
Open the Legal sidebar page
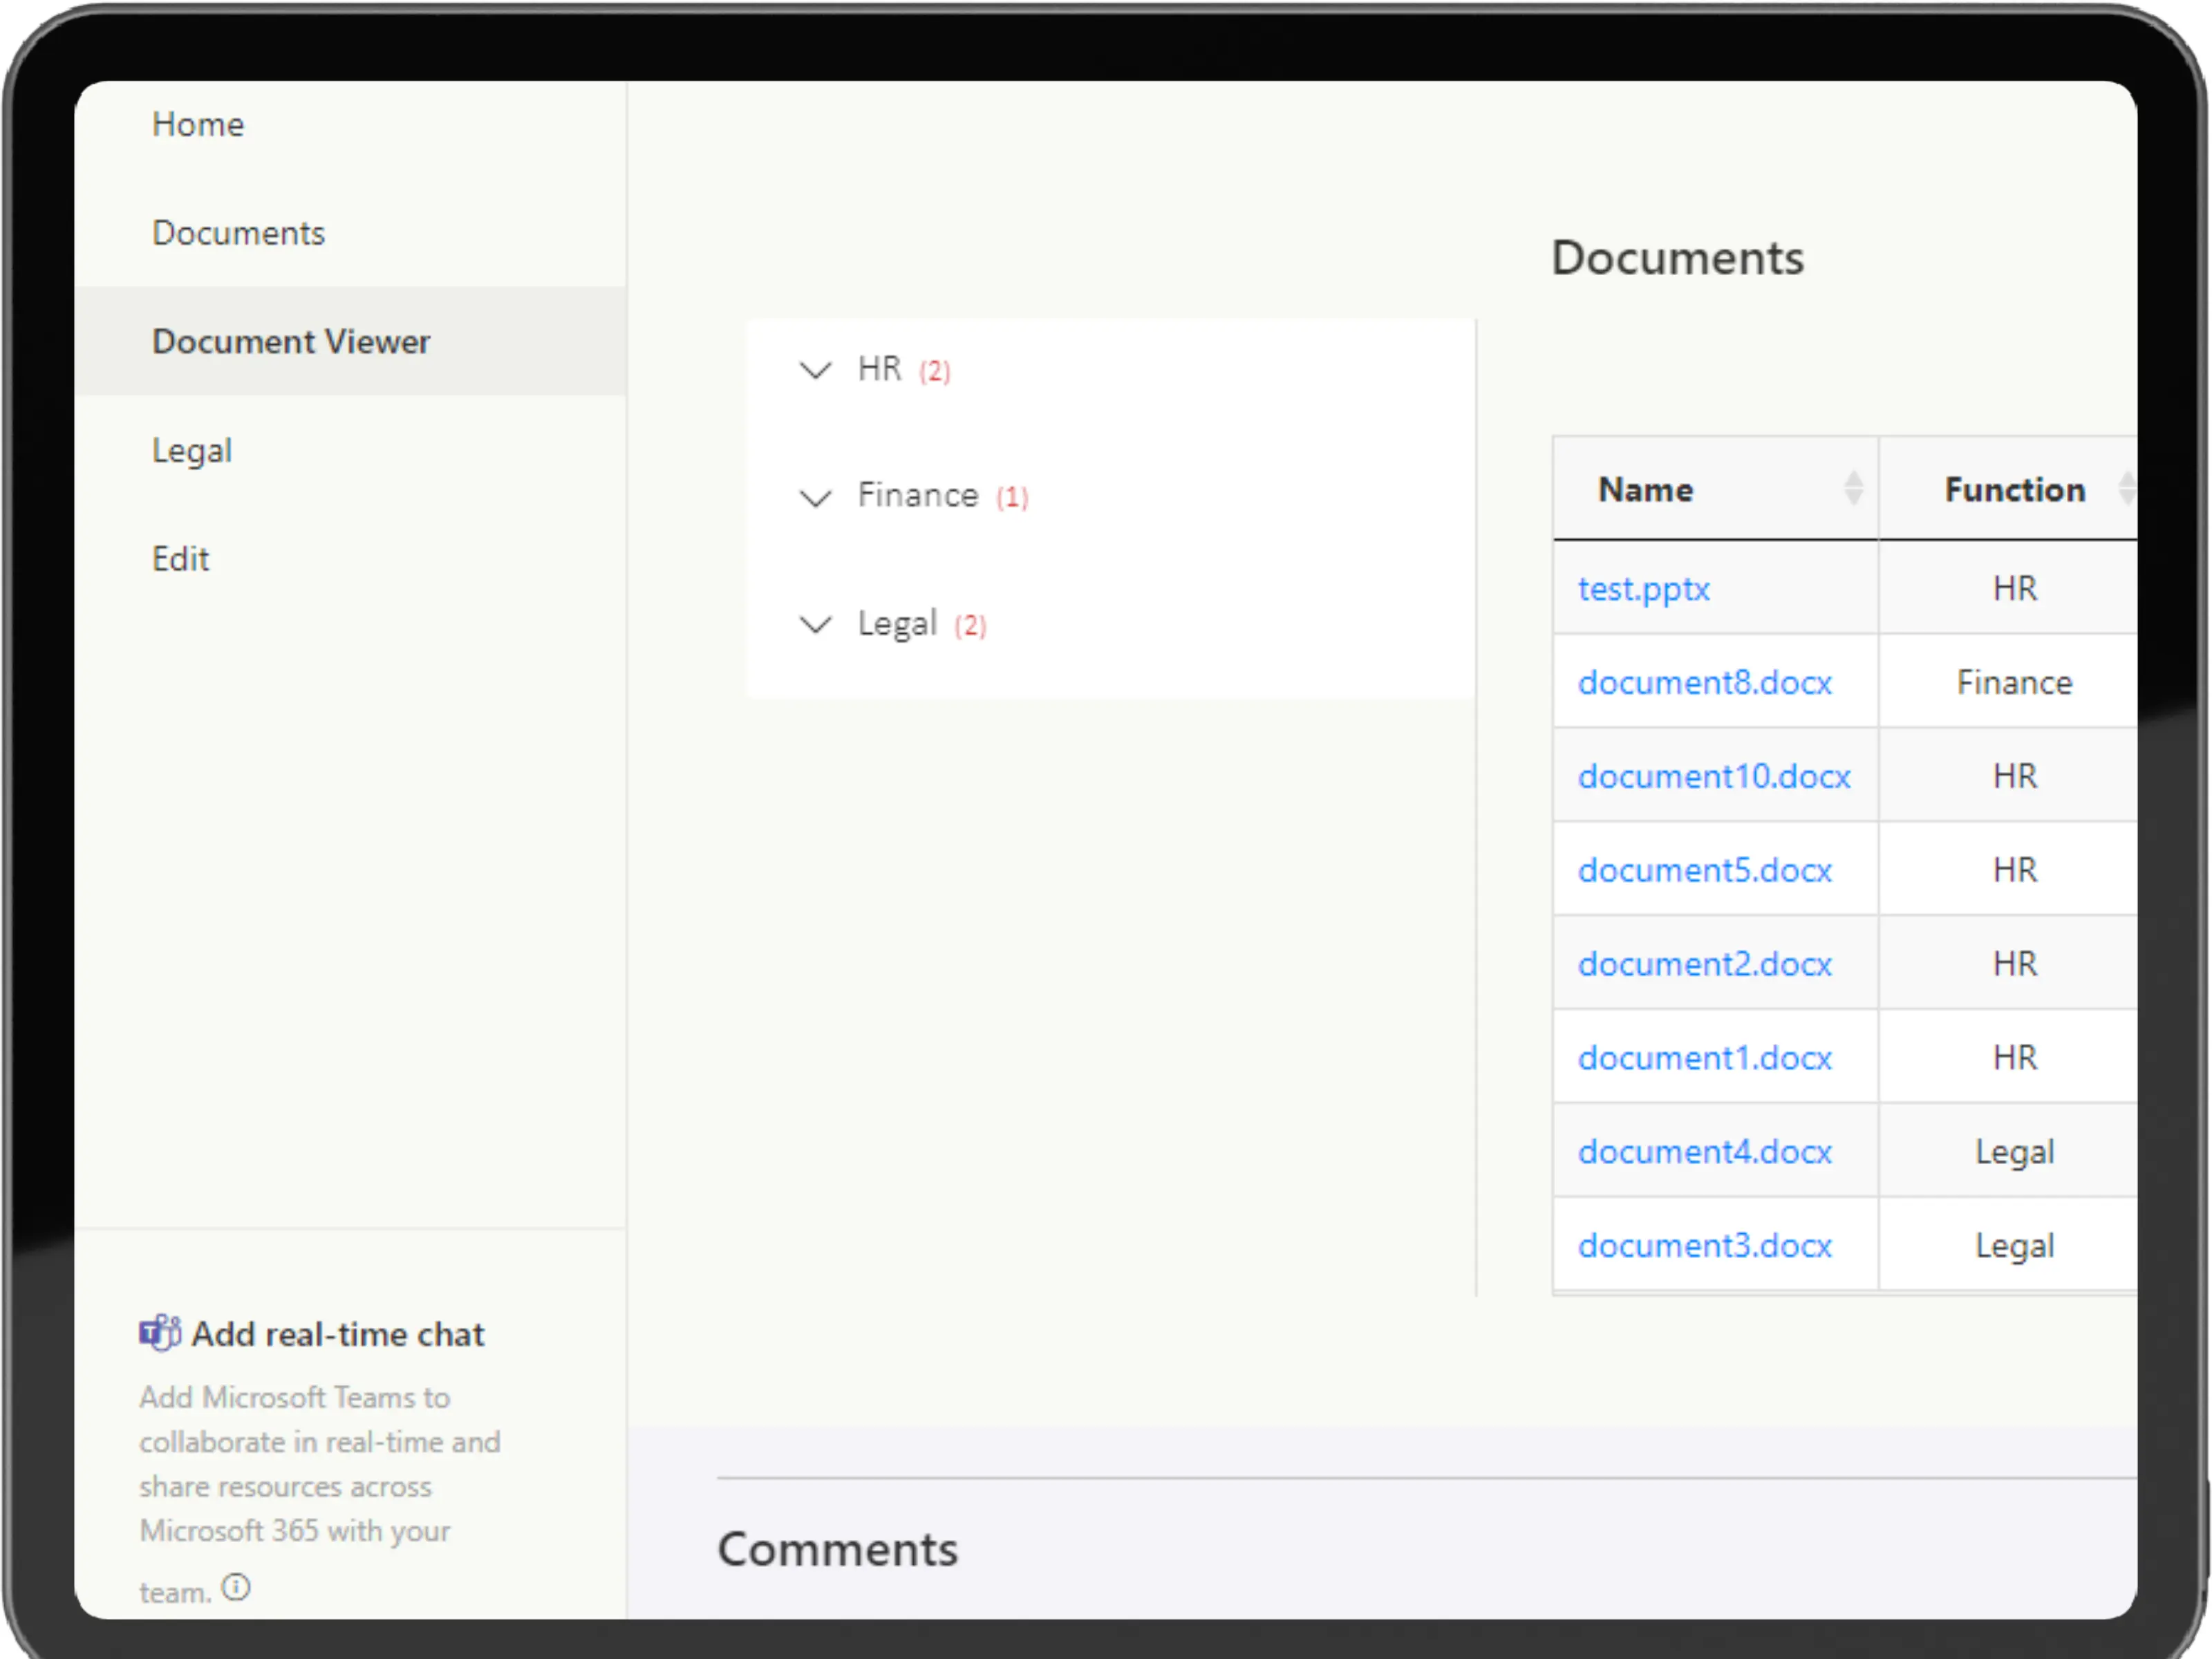click(192, 450)
